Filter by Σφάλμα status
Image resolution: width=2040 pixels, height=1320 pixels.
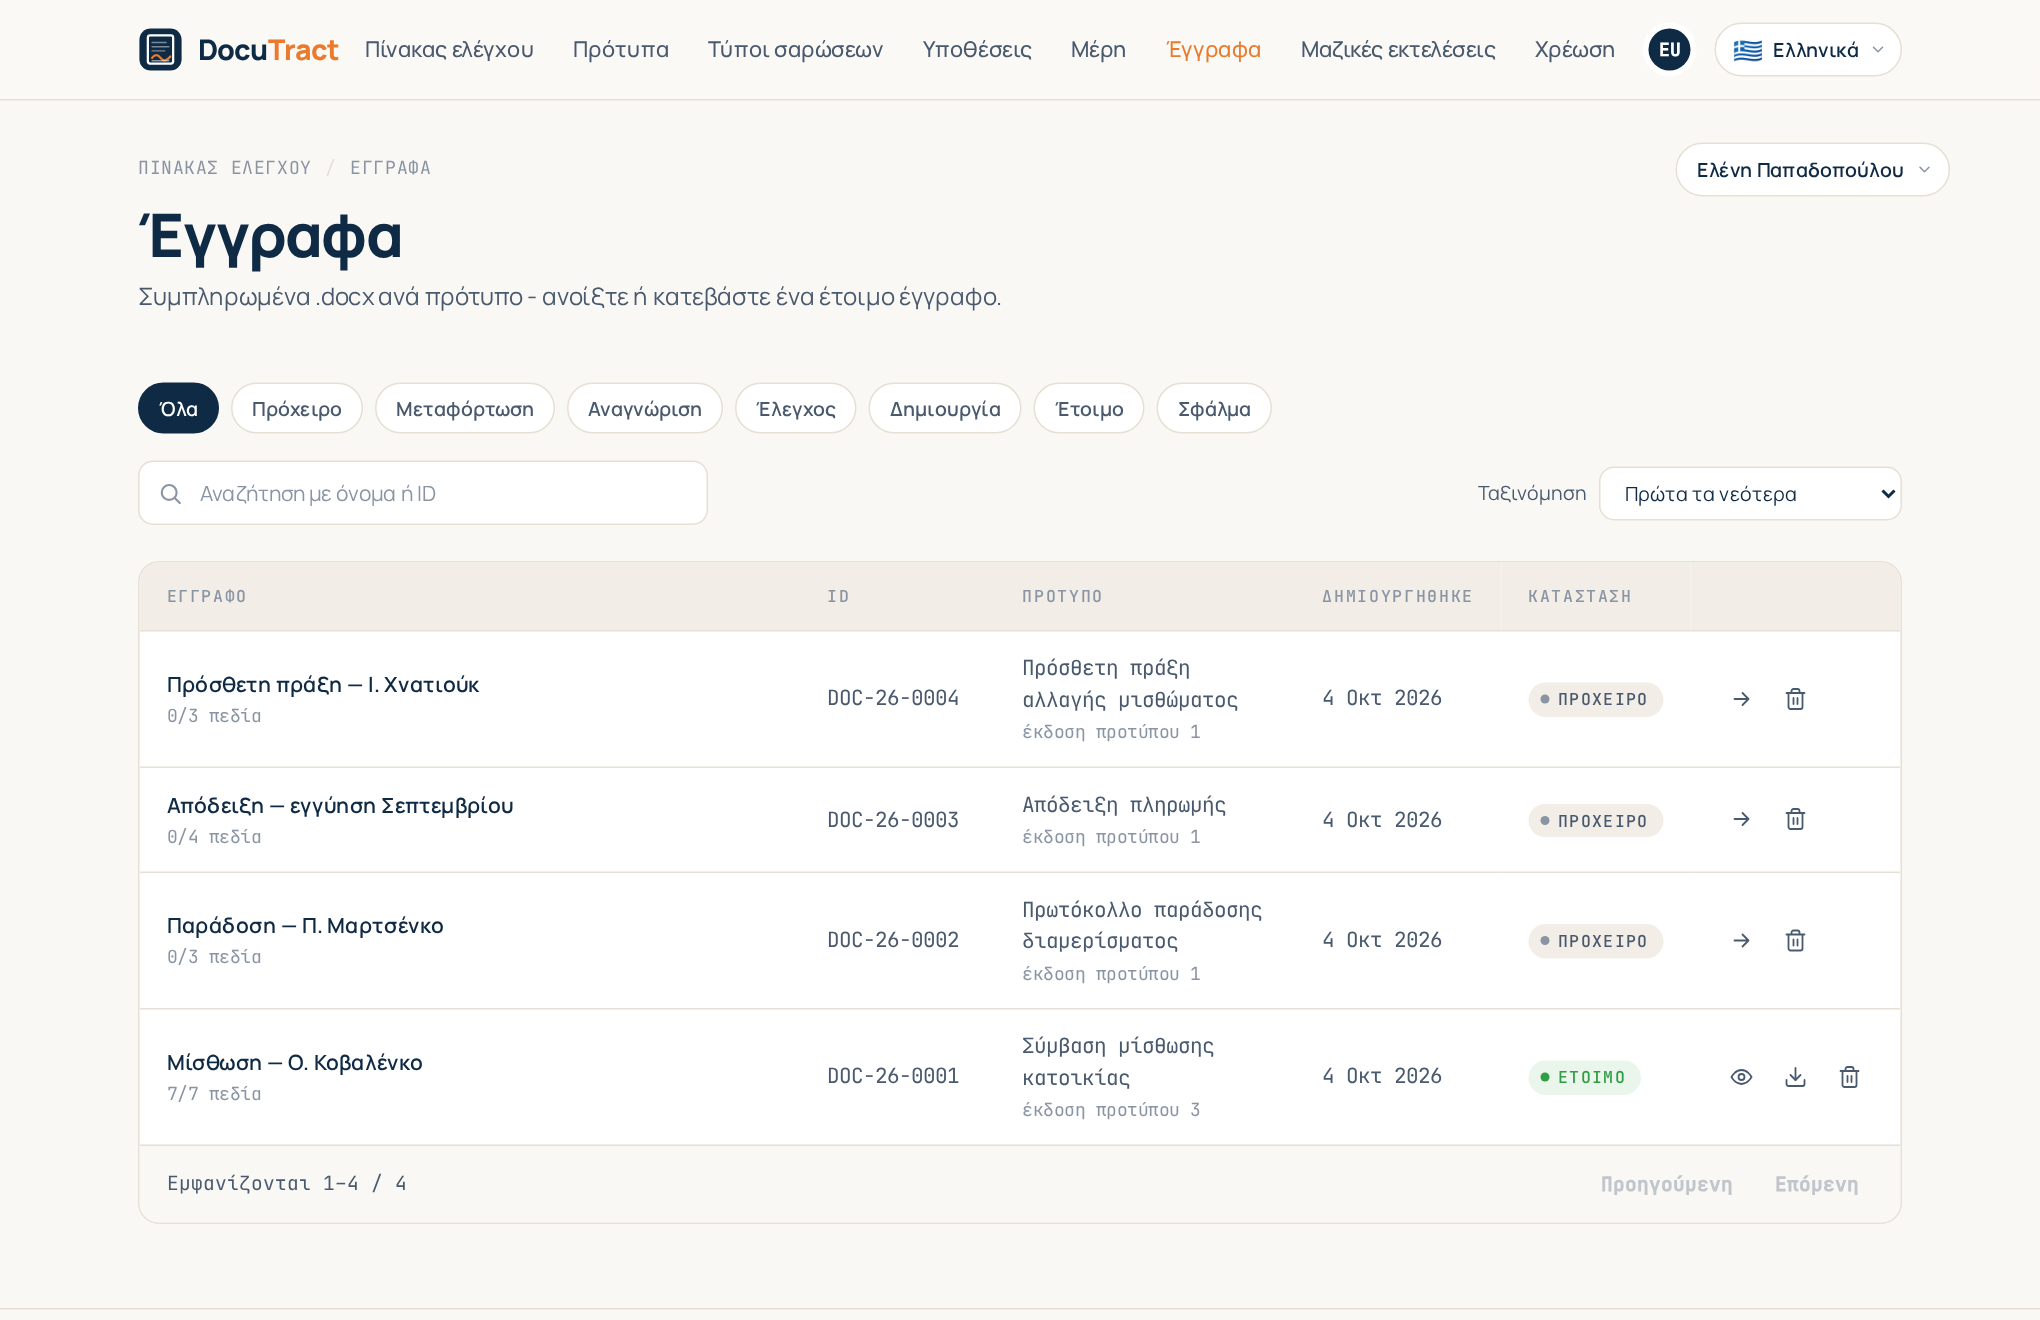[x=1213, y=408]
